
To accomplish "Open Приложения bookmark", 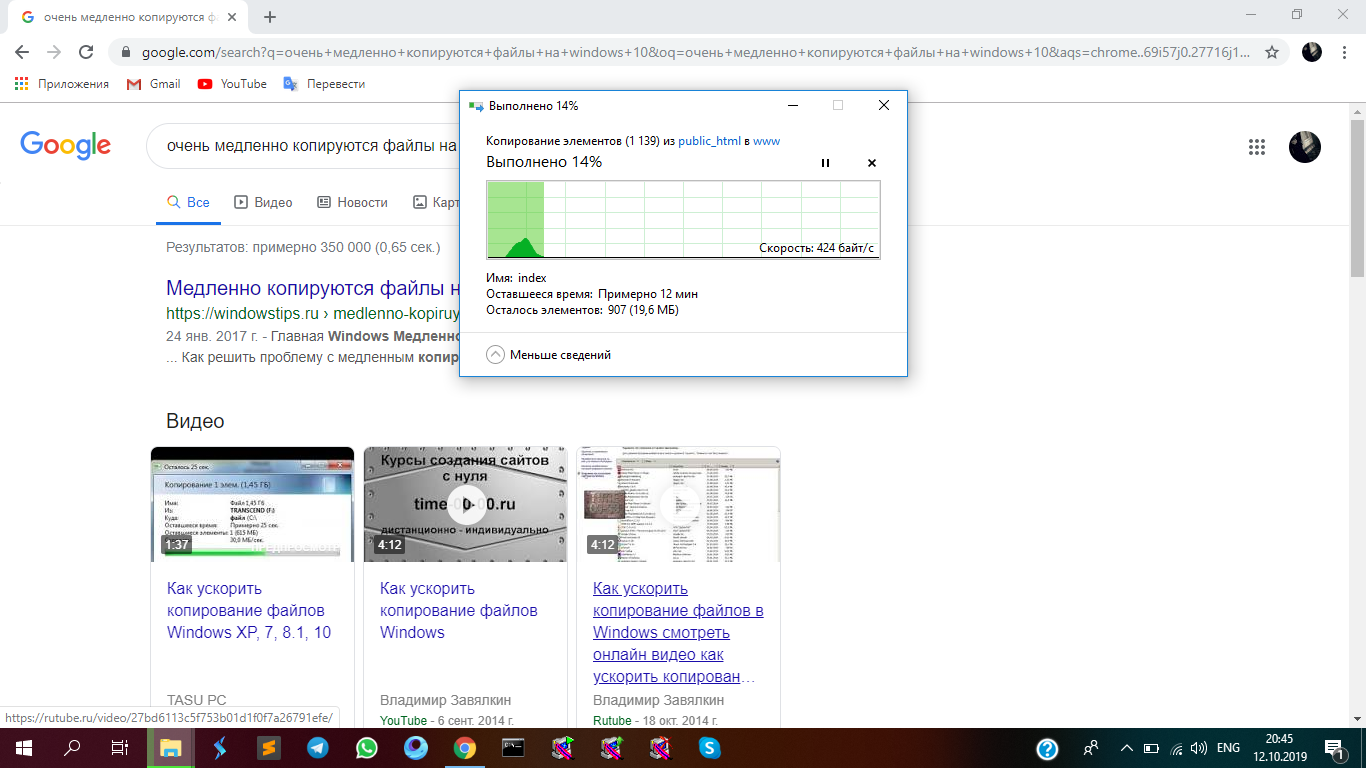I will click(x=62, y=84).
